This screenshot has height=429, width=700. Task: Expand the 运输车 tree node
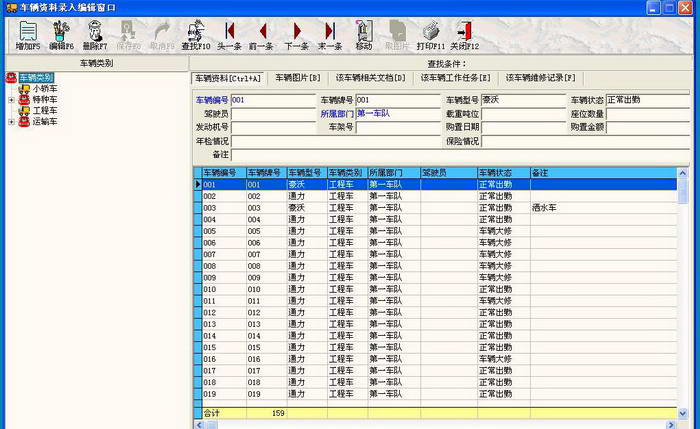(x=12, y=121)
